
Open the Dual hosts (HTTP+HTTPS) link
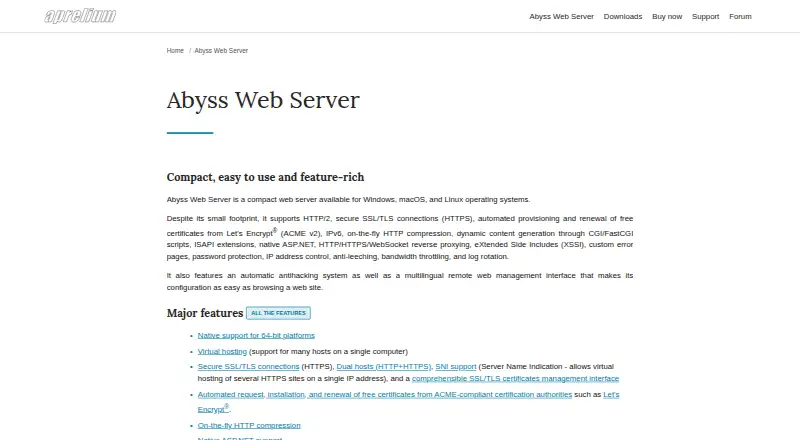(x=384, y=366)
